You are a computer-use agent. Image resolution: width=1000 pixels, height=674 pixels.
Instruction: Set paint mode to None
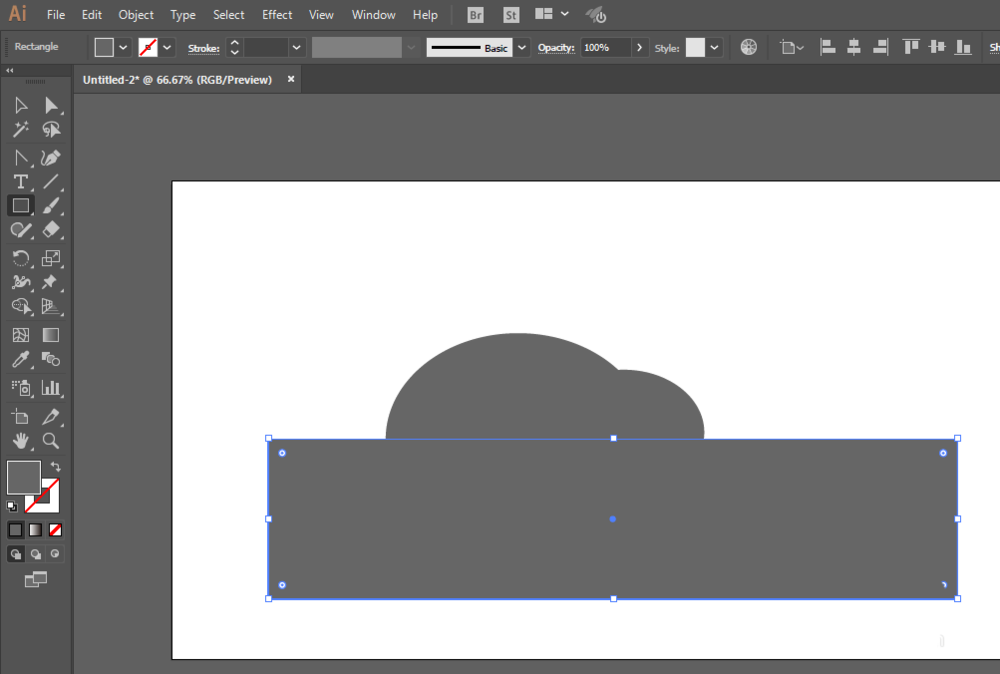(x=55, y=530)
